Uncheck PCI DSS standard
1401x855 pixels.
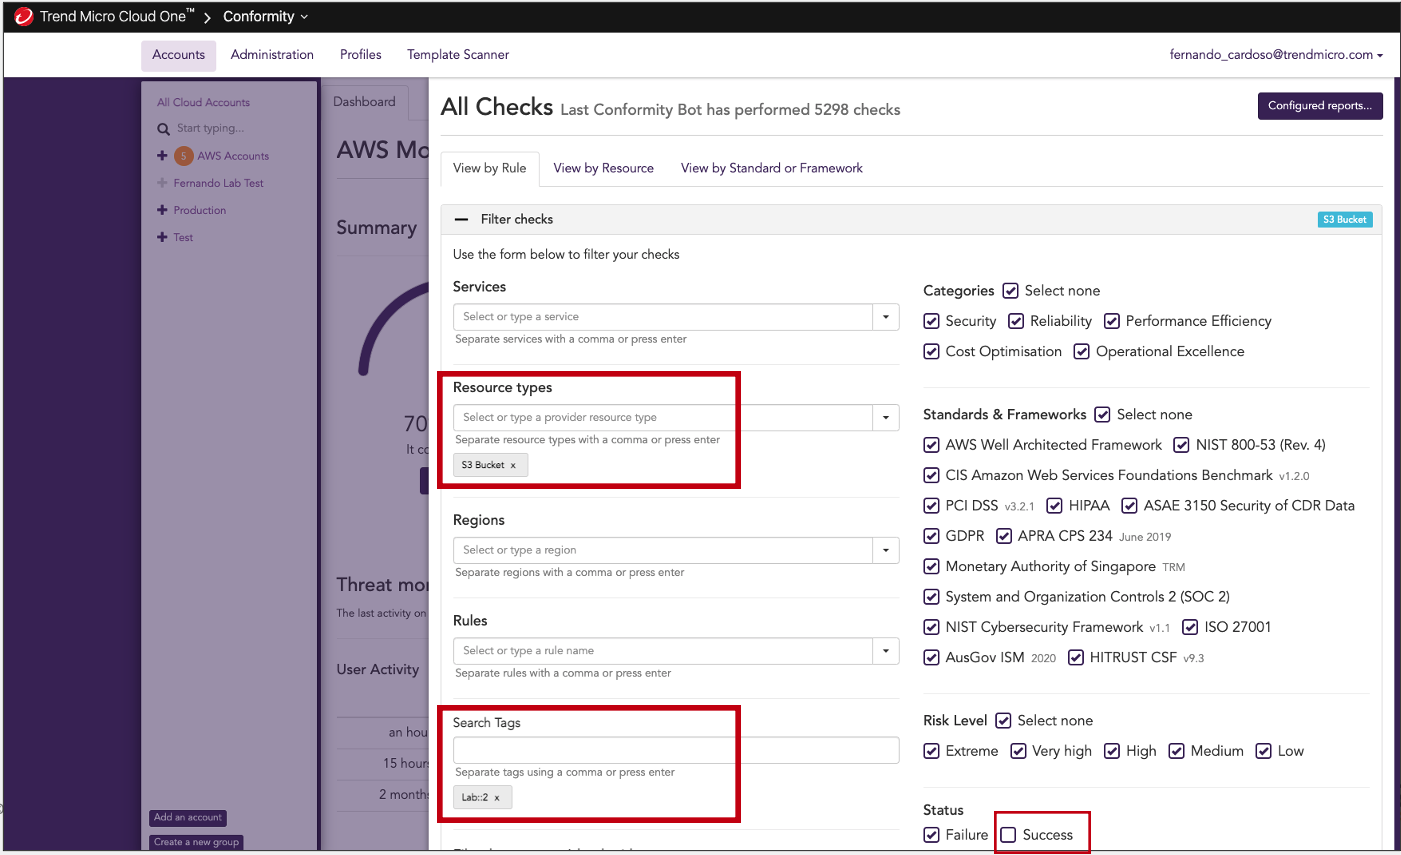tap(932, 506)
